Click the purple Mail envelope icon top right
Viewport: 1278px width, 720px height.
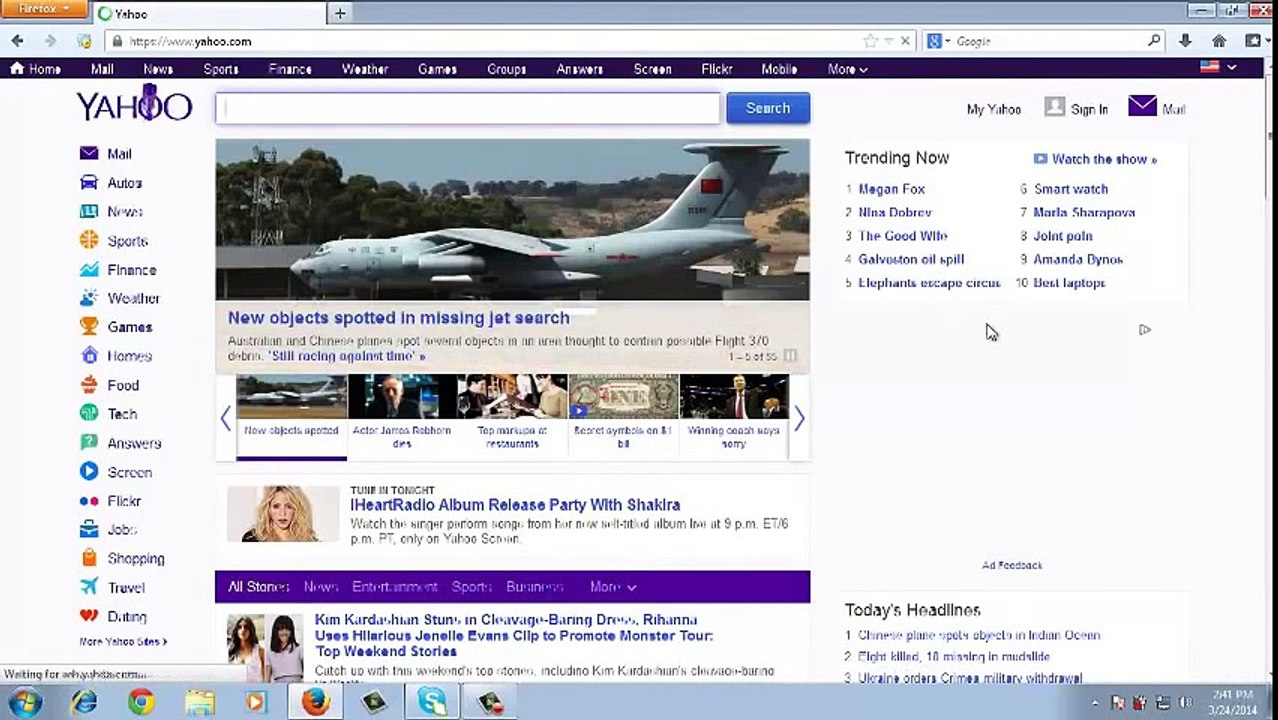(x=1142, y=106)
